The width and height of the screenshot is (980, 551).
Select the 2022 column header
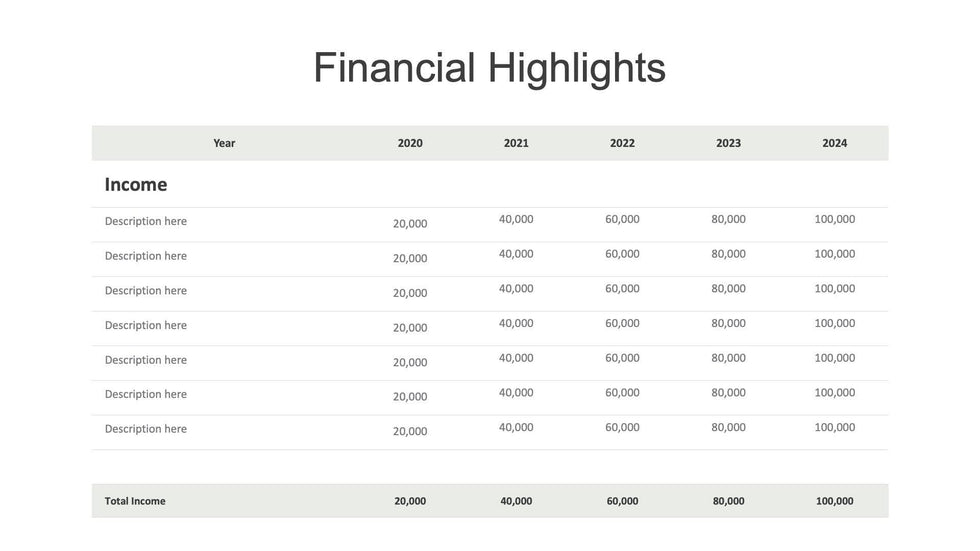622,143
